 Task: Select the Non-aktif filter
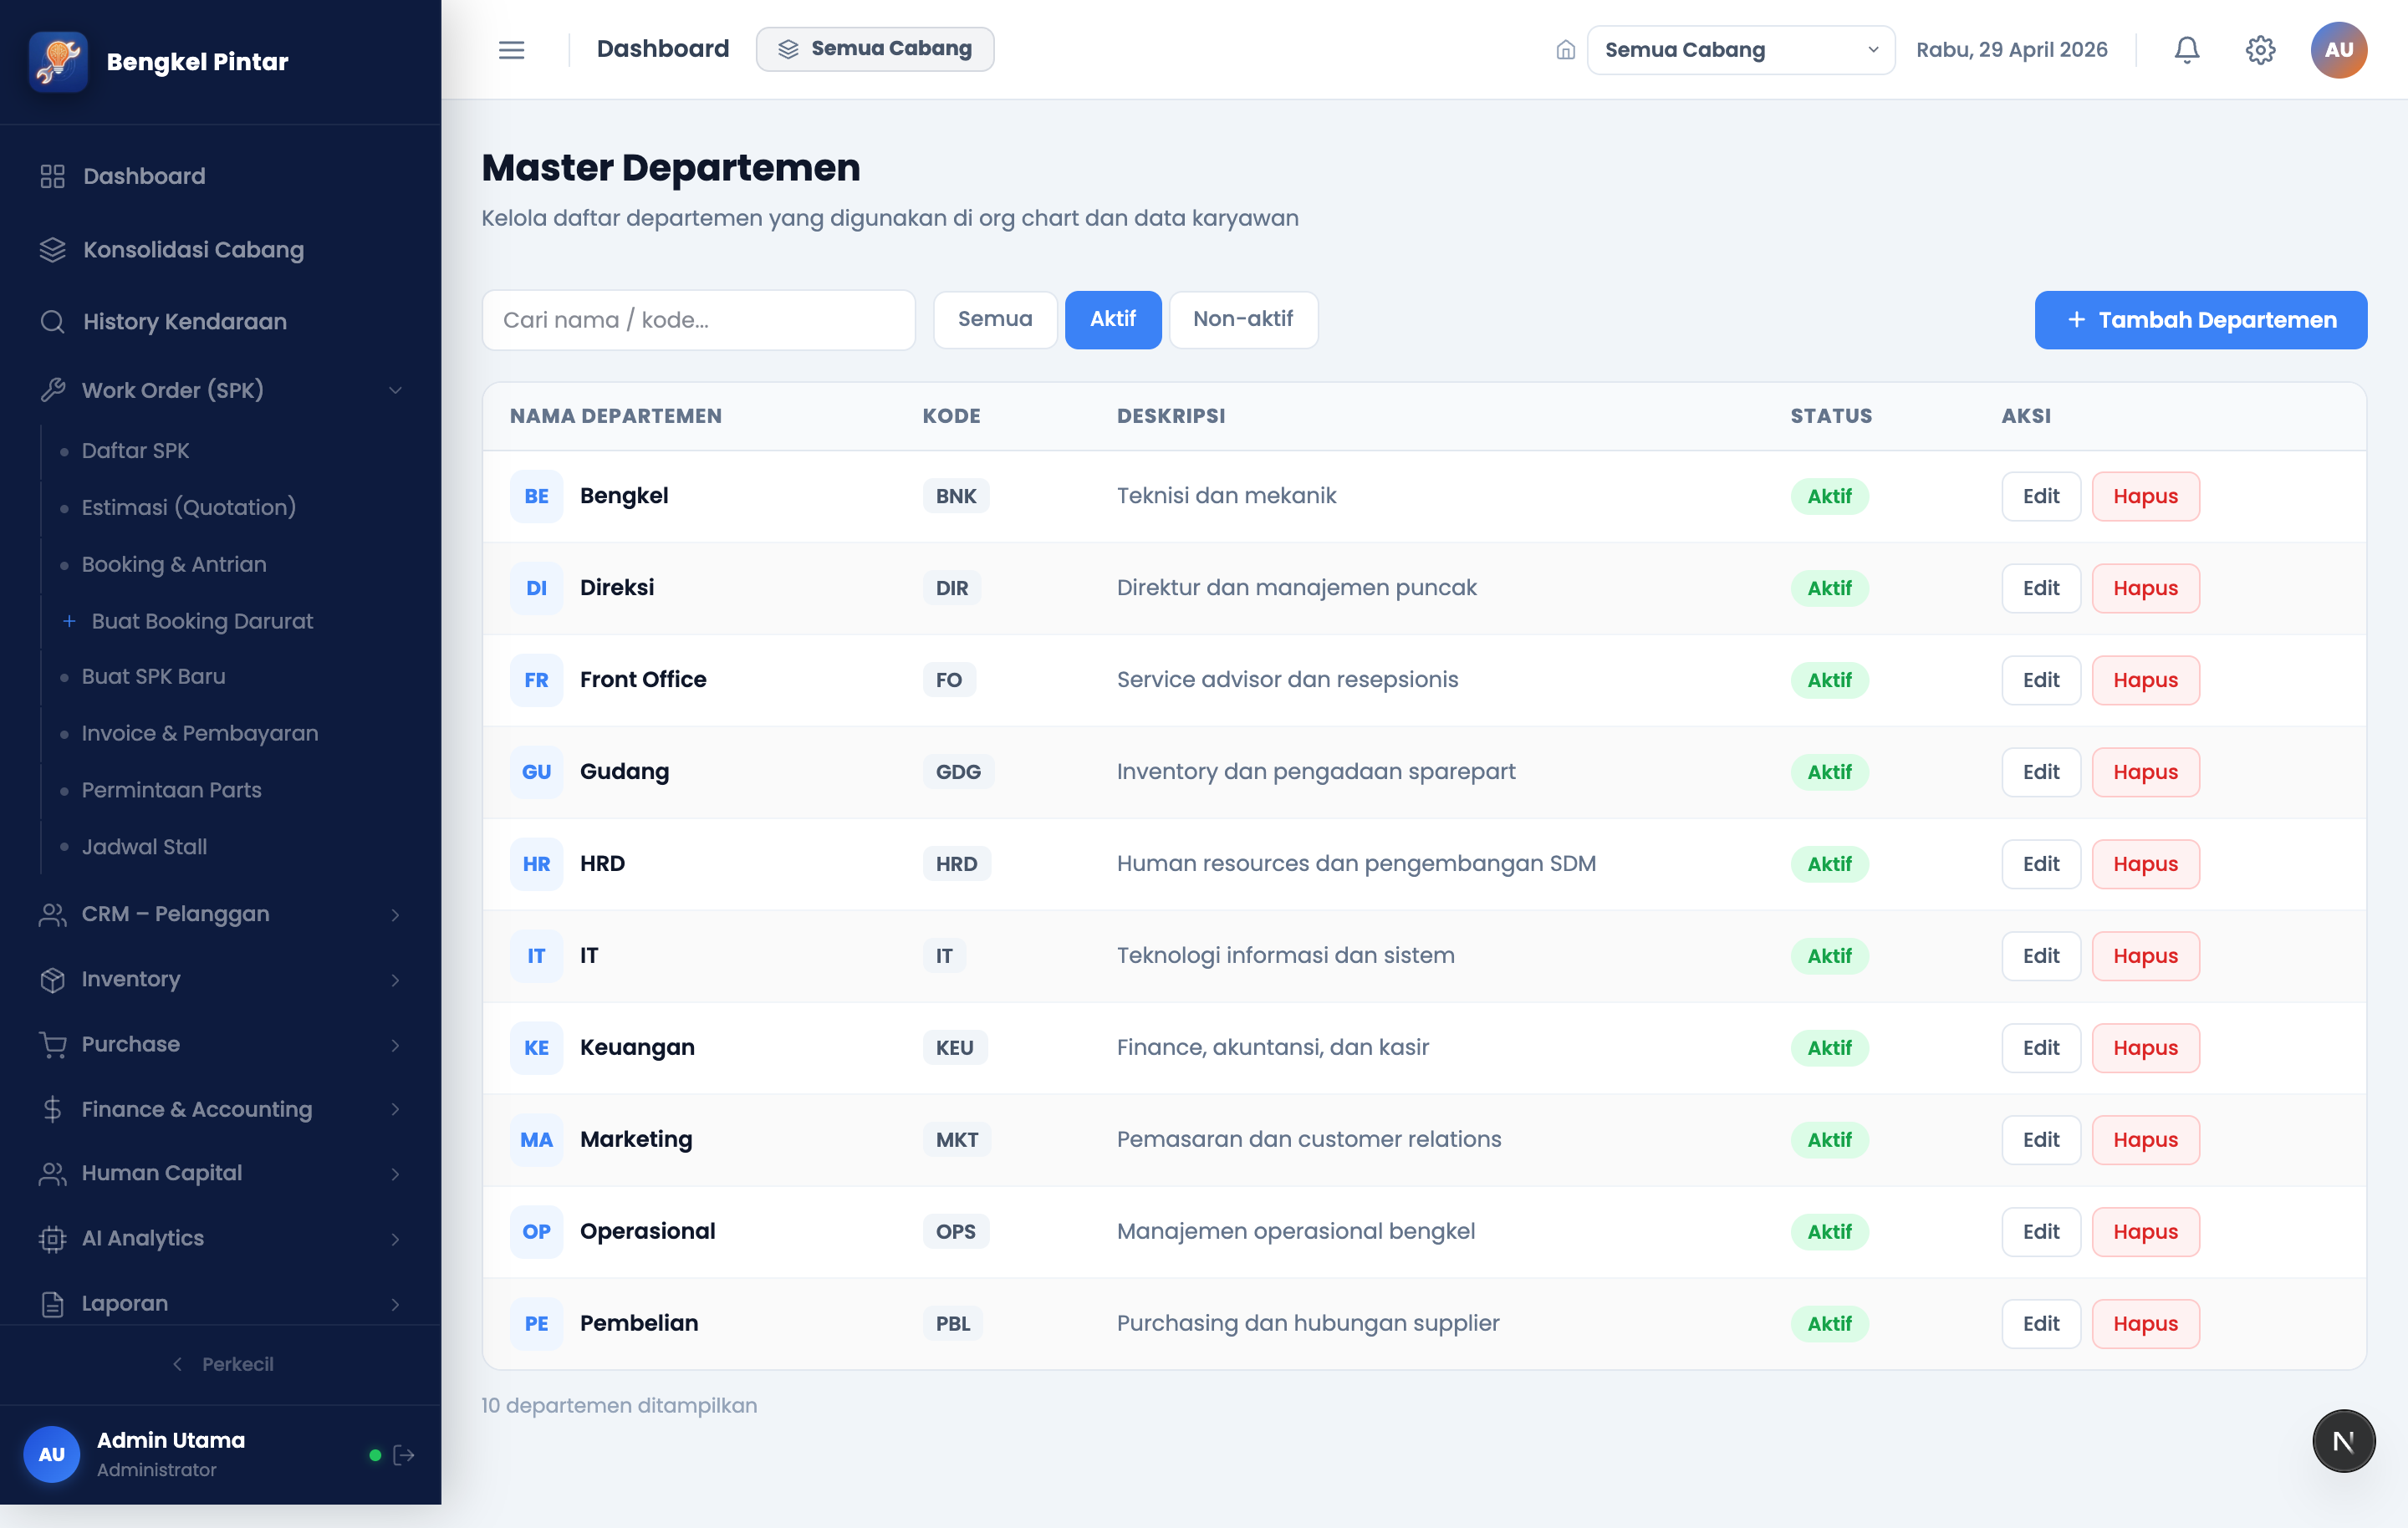click(x=1243, y=319)
